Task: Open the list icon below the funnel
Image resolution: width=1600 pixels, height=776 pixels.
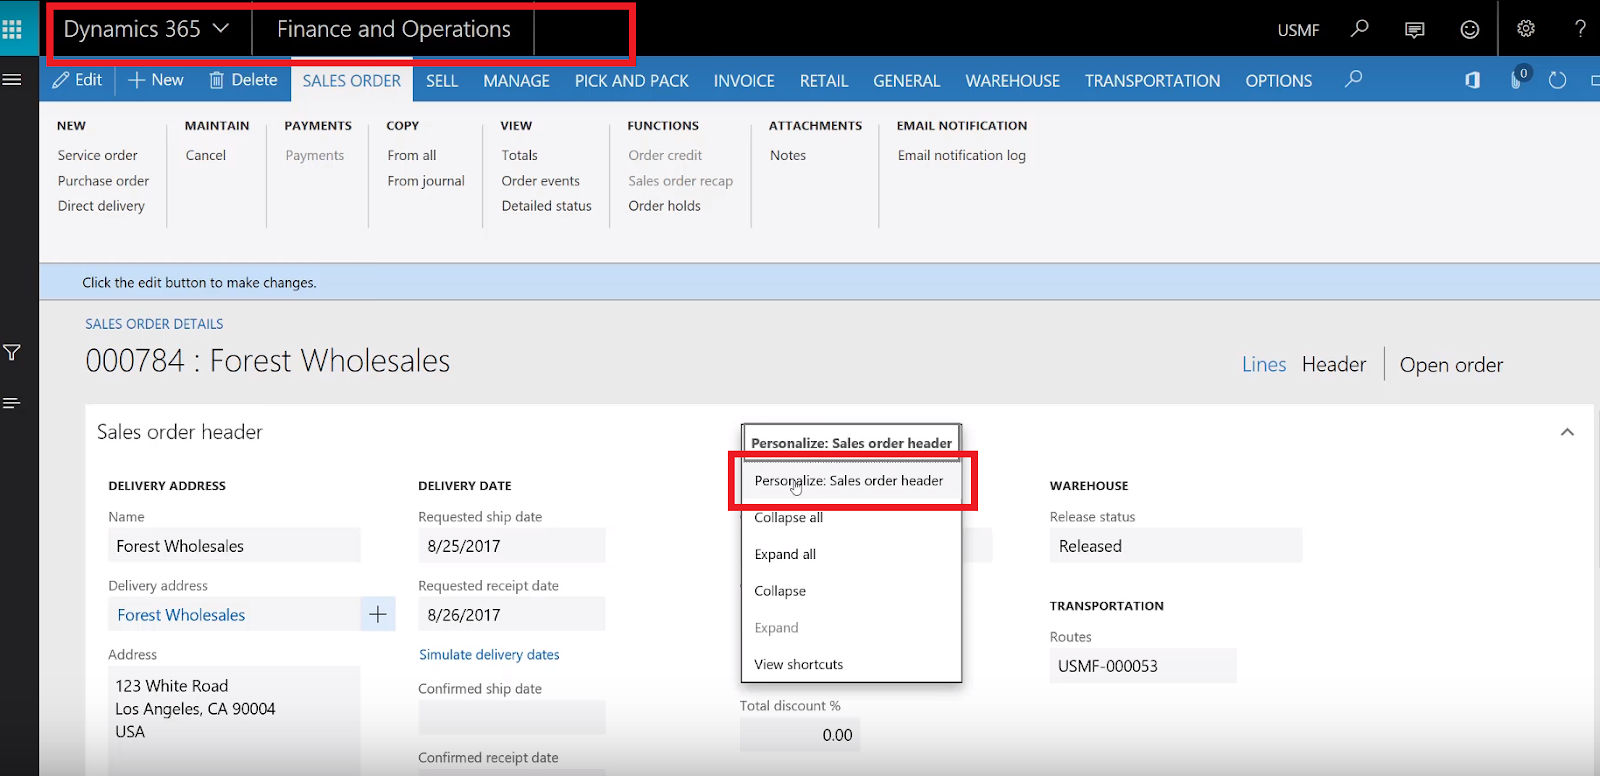Action: coord(12,403)
